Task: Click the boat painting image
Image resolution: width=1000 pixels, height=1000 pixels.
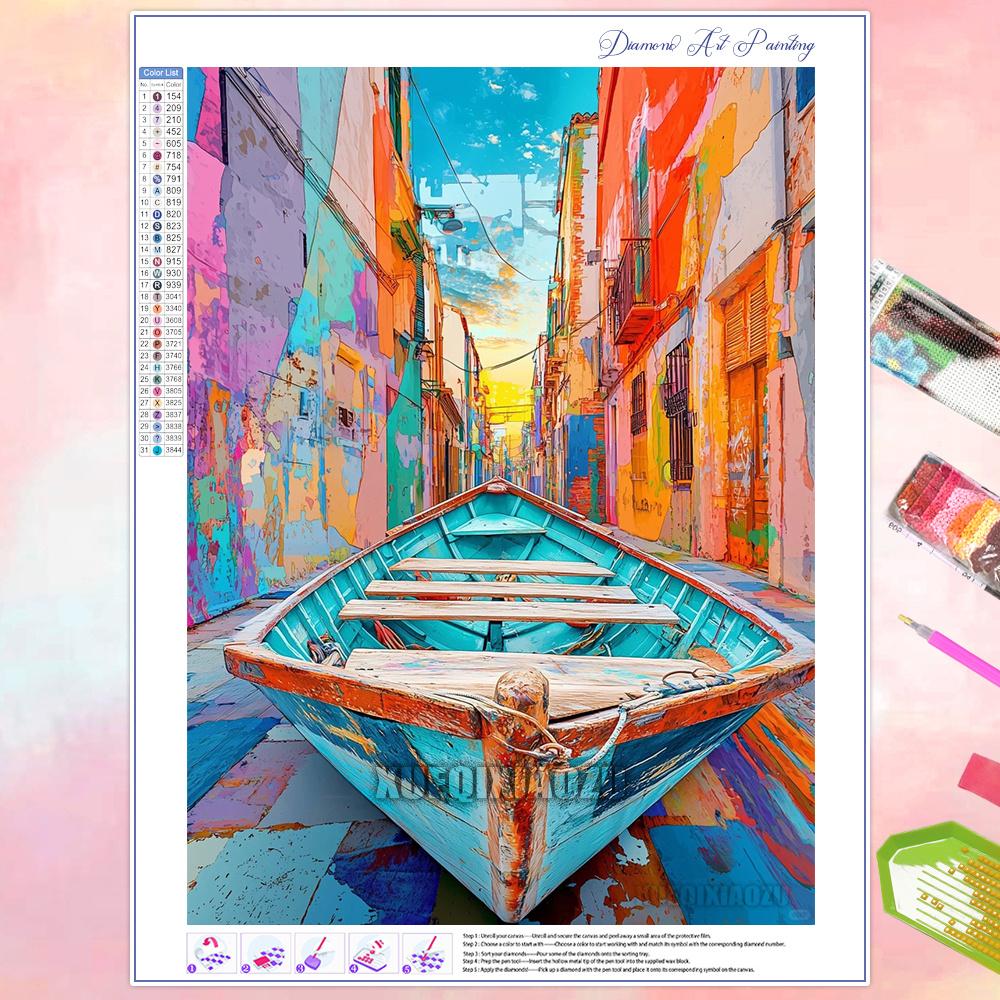Action: 501,496
